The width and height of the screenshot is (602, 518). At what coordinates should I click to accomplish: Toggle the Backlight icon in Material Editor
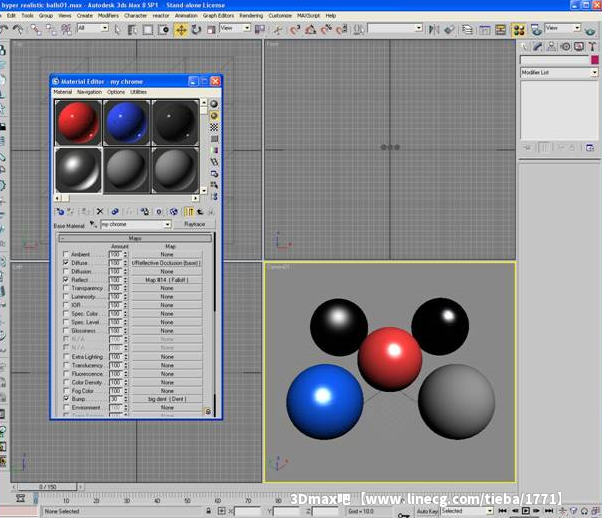[214, 116]
